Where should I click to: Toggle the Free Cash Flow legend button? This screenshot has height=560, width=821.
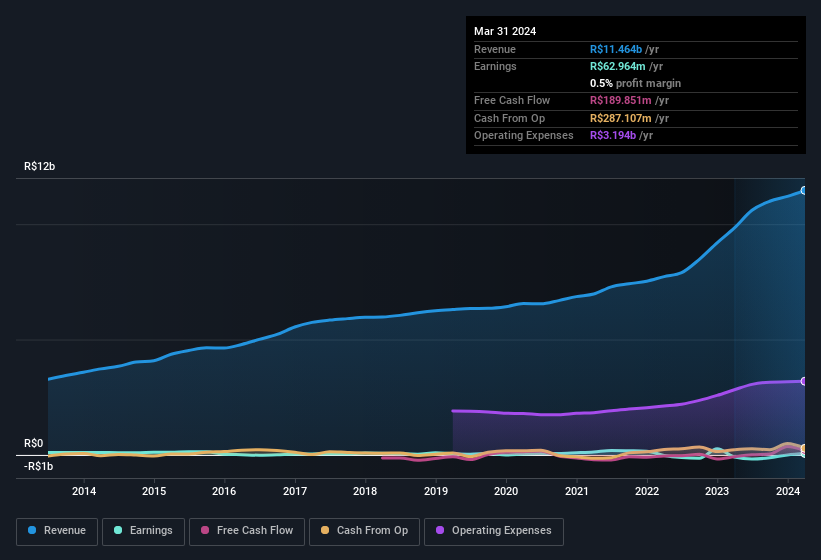tap(247, 531)
